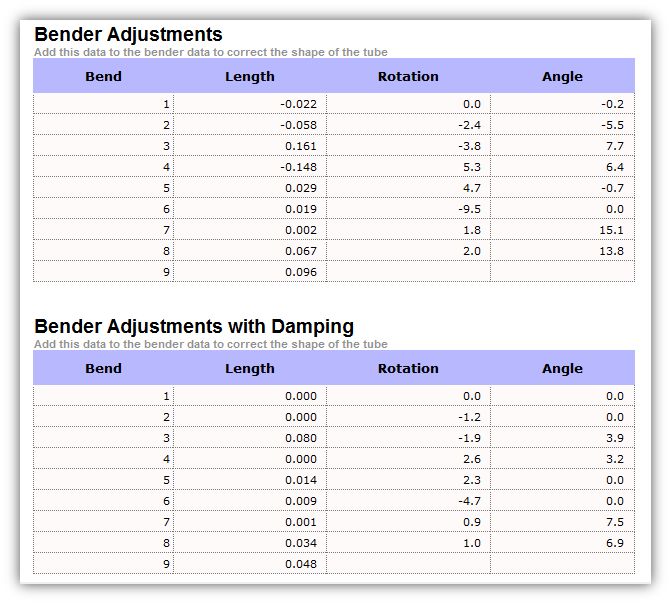The width and height of the screenshot is (671, 604).
Task: Click the 15.1 Angle cell
Action: 611,230
